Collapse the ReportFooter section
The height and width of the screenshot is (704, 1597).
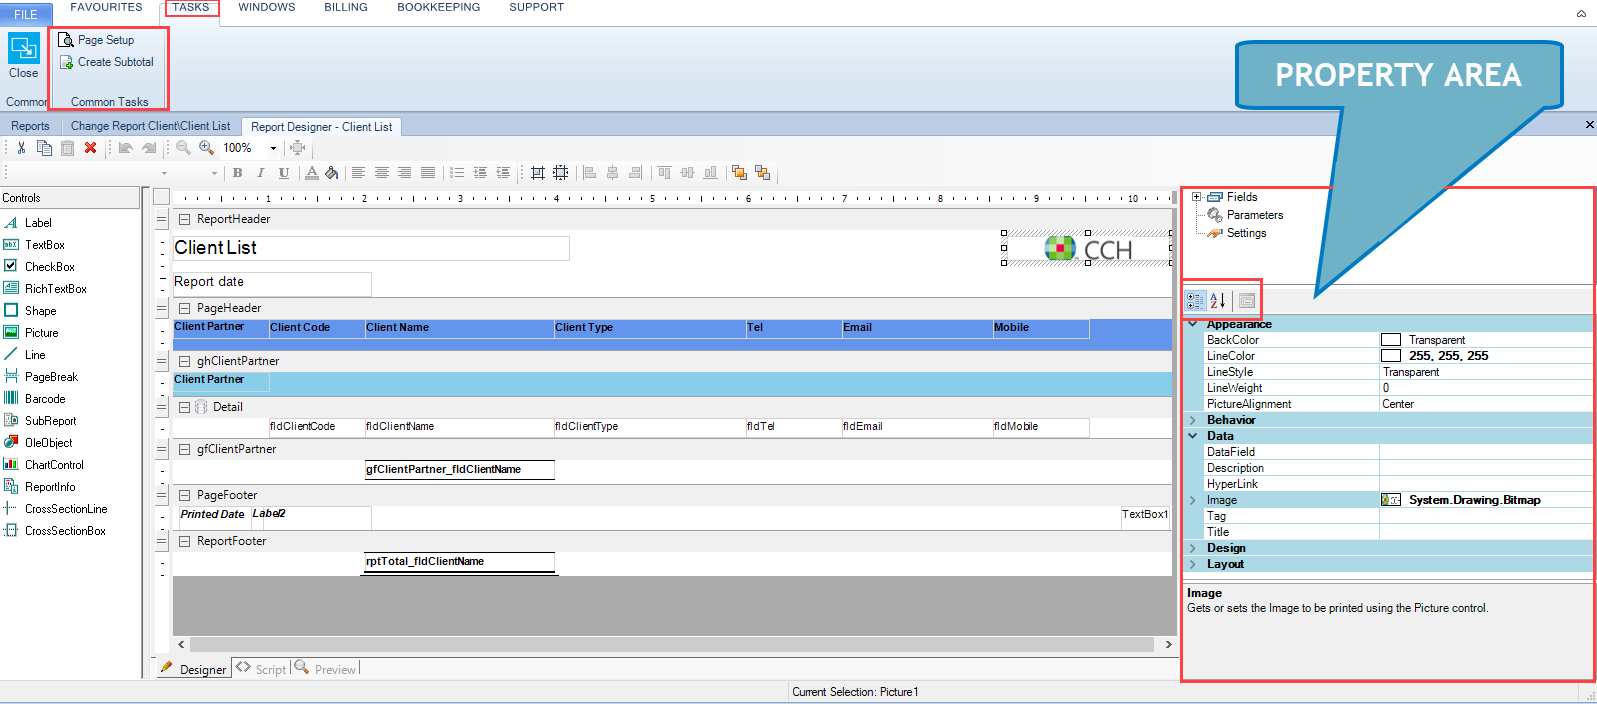184,541
